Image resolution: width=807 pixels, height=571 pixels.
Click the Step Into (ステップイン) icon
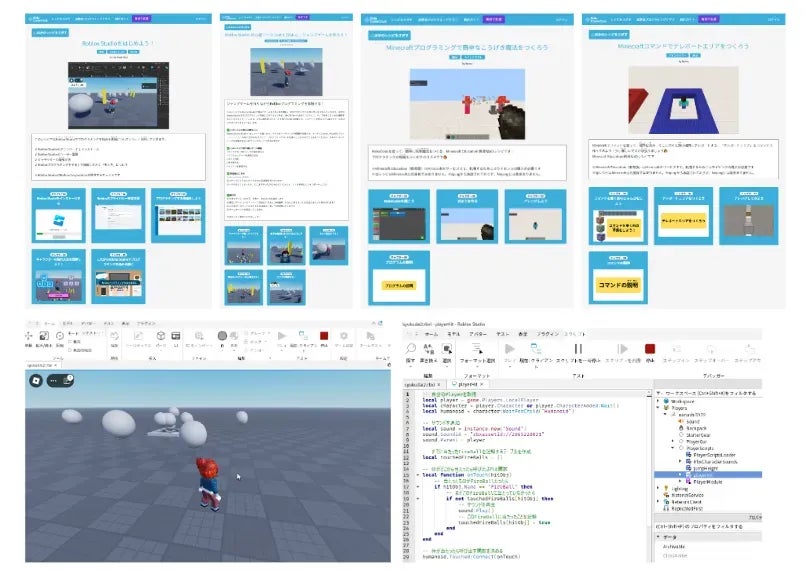click(x=676, y=349)
